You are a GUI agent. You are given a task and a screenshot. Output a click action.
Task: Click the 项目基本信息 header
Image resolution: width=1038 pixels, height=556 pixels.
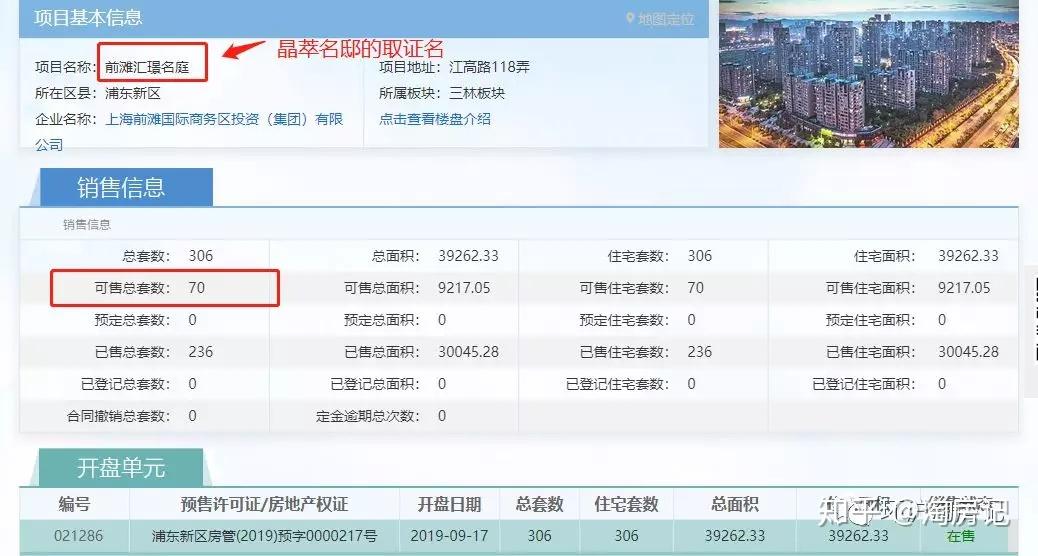point(88,17)
